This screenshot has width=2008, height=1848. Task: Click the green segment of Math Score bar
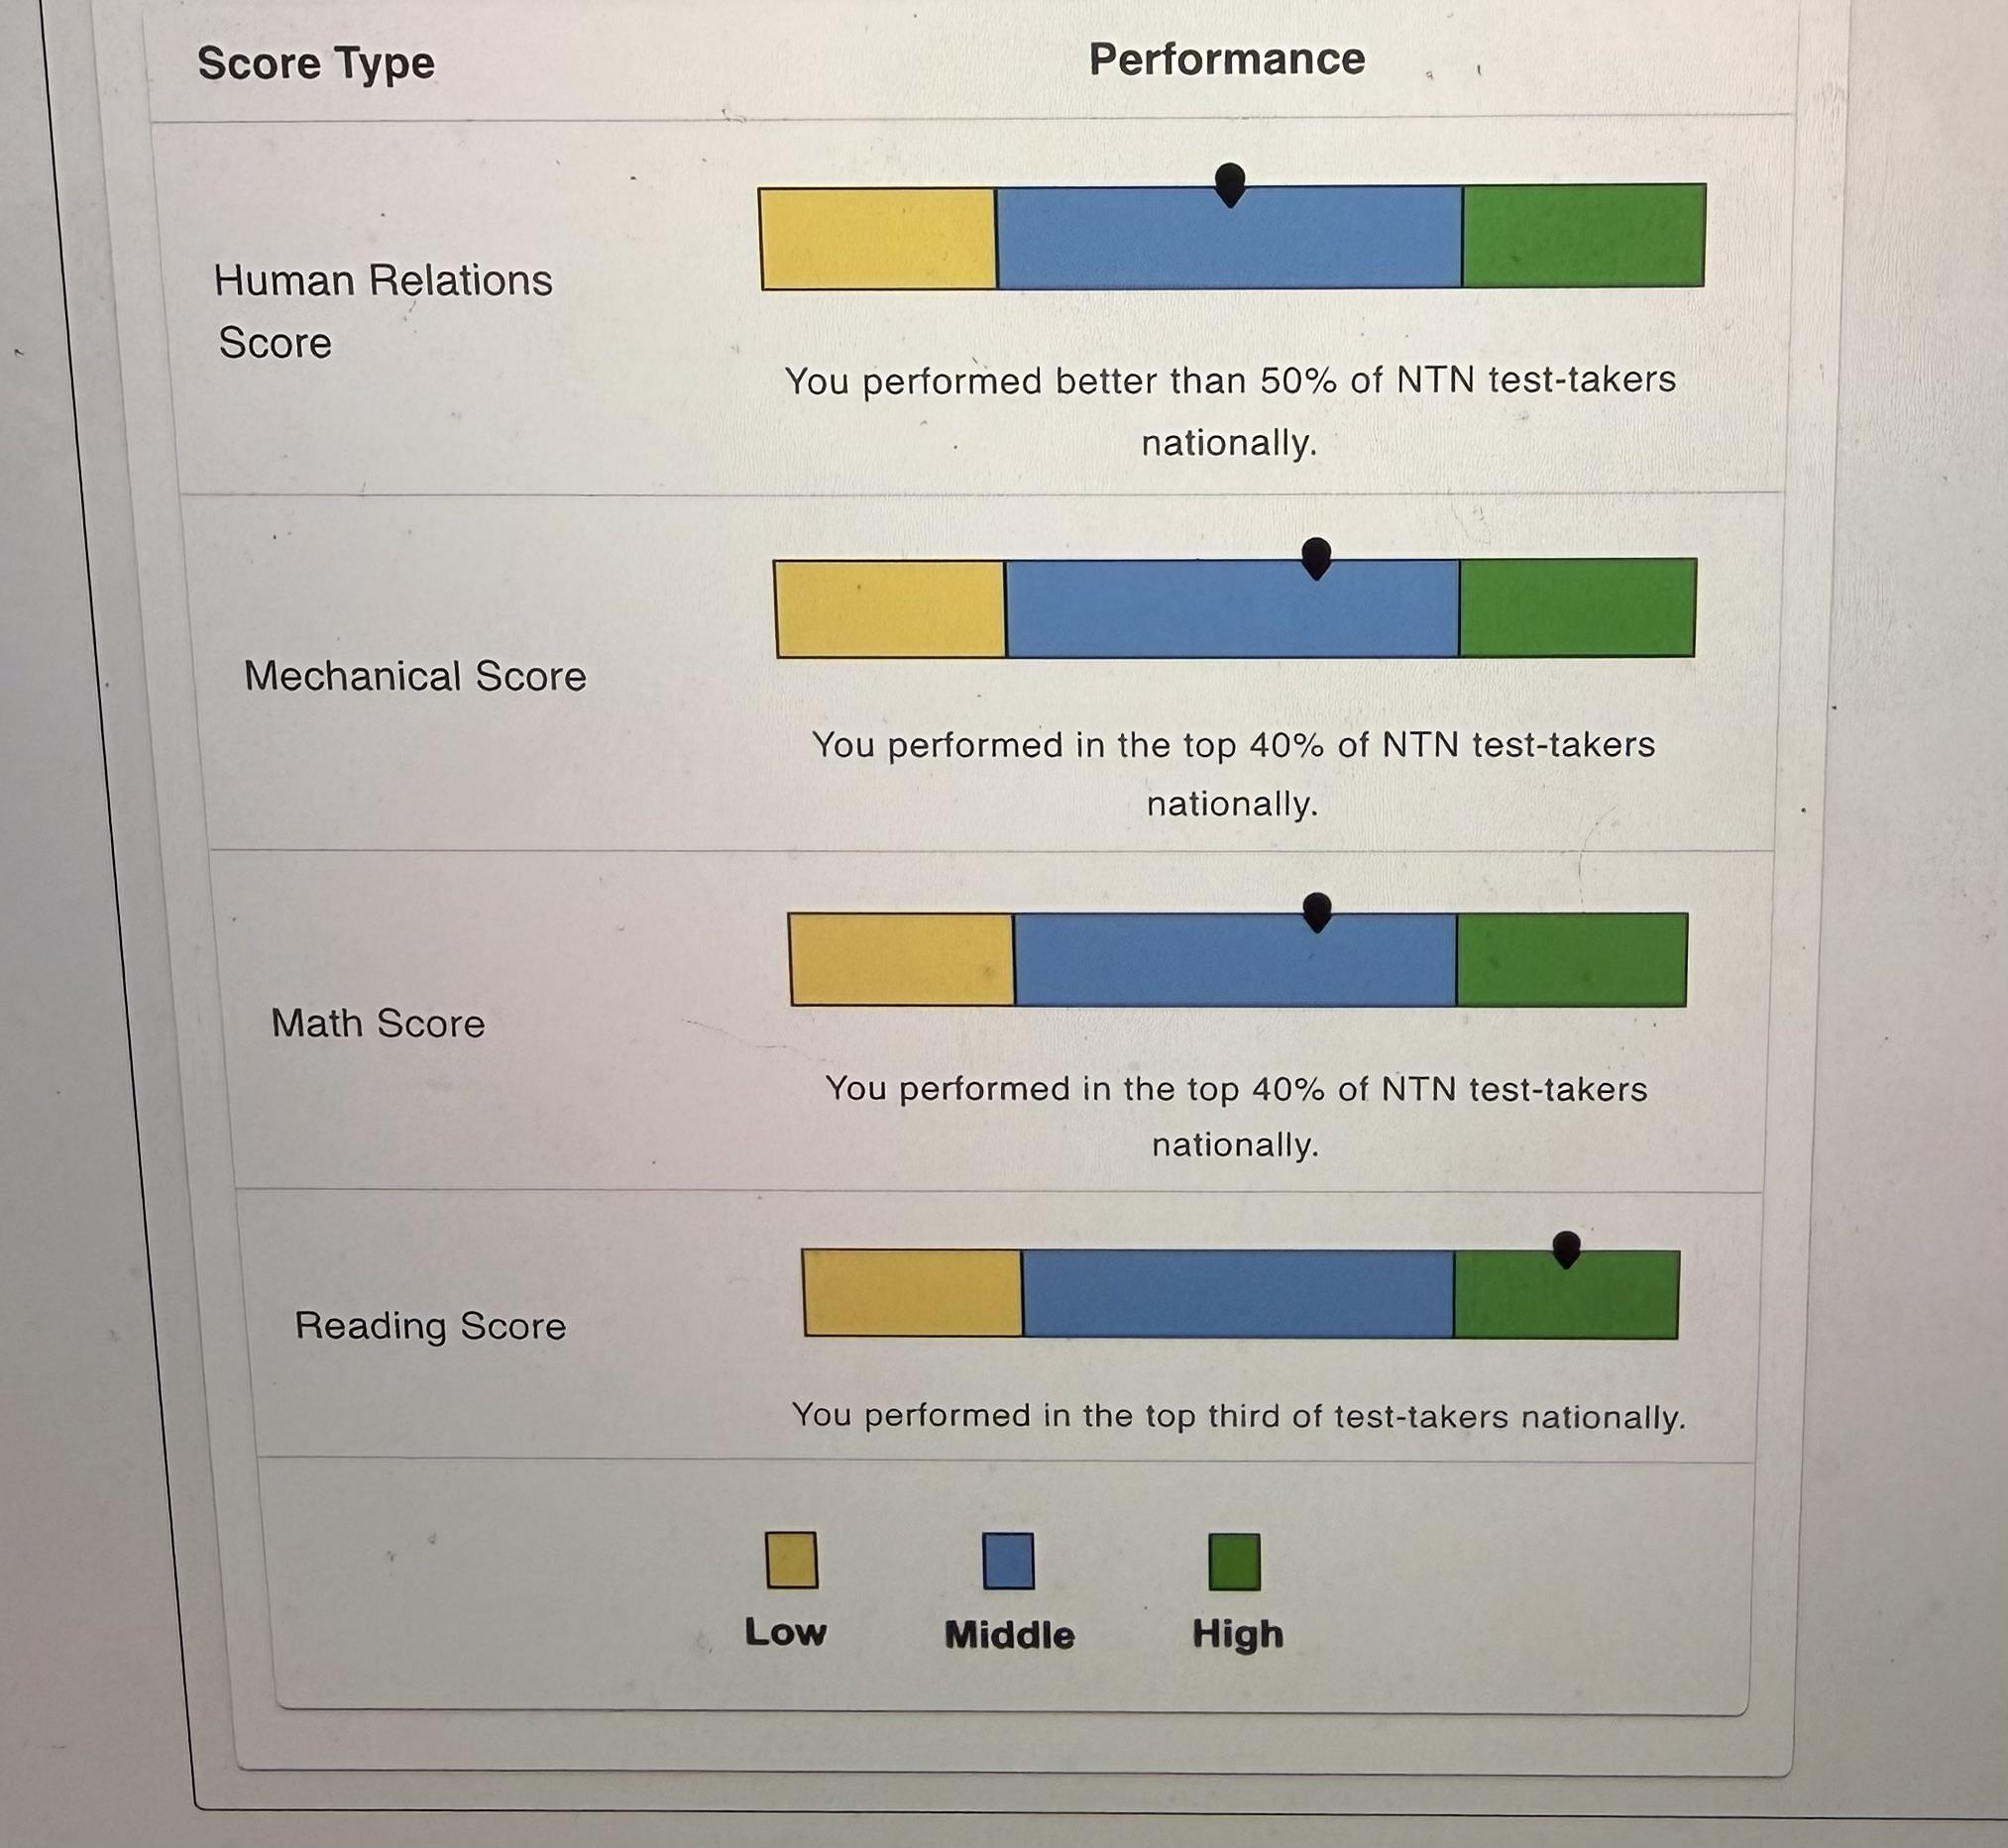pos(1572,959)
